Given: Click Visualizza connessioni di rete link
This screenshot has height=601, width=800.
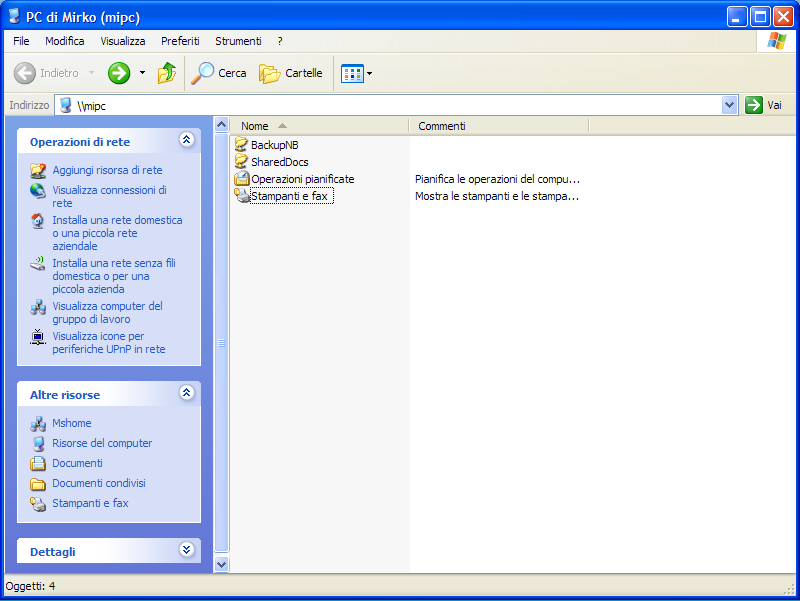Looking at the screenshot, I should point(109,196).
